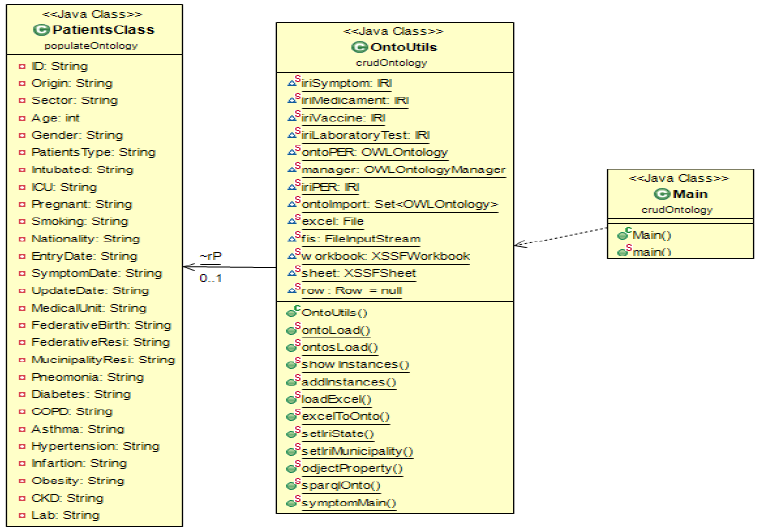This screenshot has width=757, height=530.
Task: Click the OntoUtils green class icon
Action: point(359,46)
